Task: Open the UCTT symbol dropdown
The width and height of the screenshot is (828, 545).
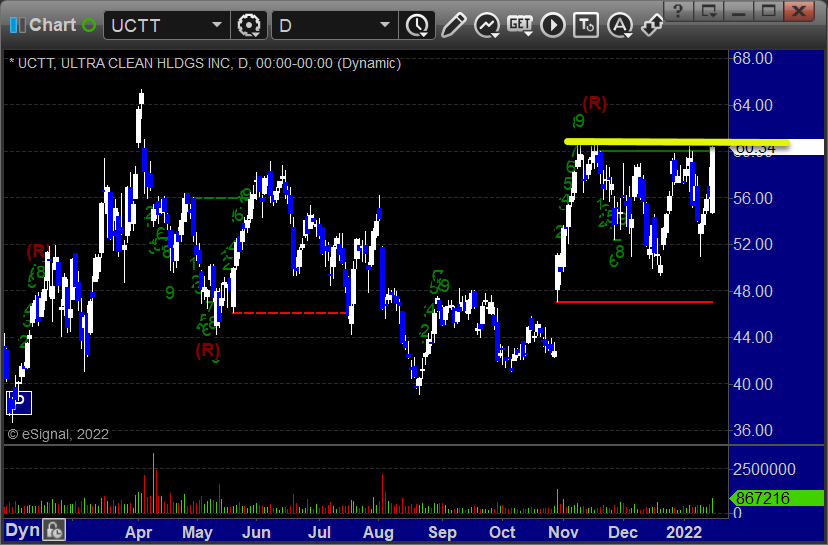Action: [x=217, y=25]
